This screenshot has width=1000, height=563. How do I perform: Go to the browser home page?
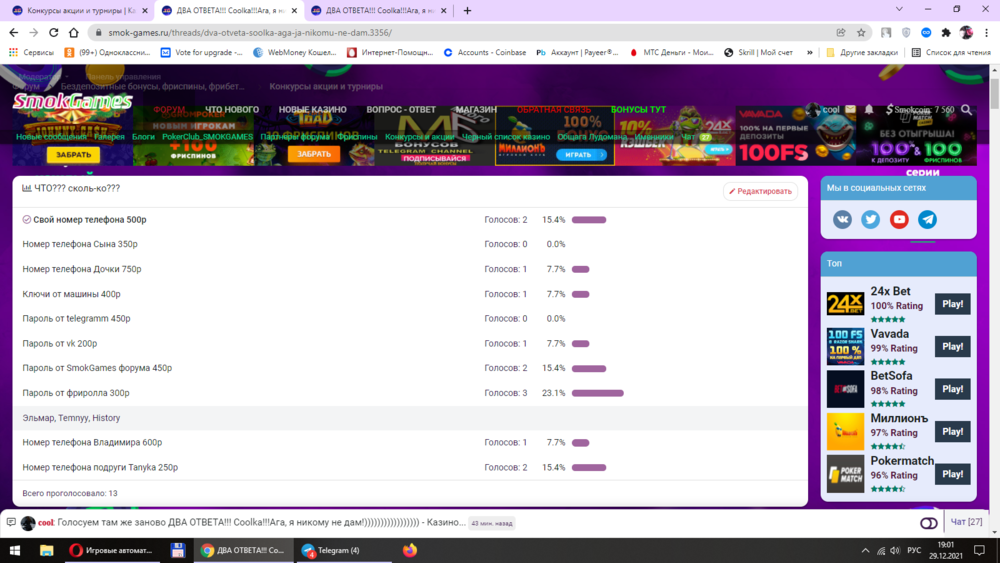click(x=74, y=33)
